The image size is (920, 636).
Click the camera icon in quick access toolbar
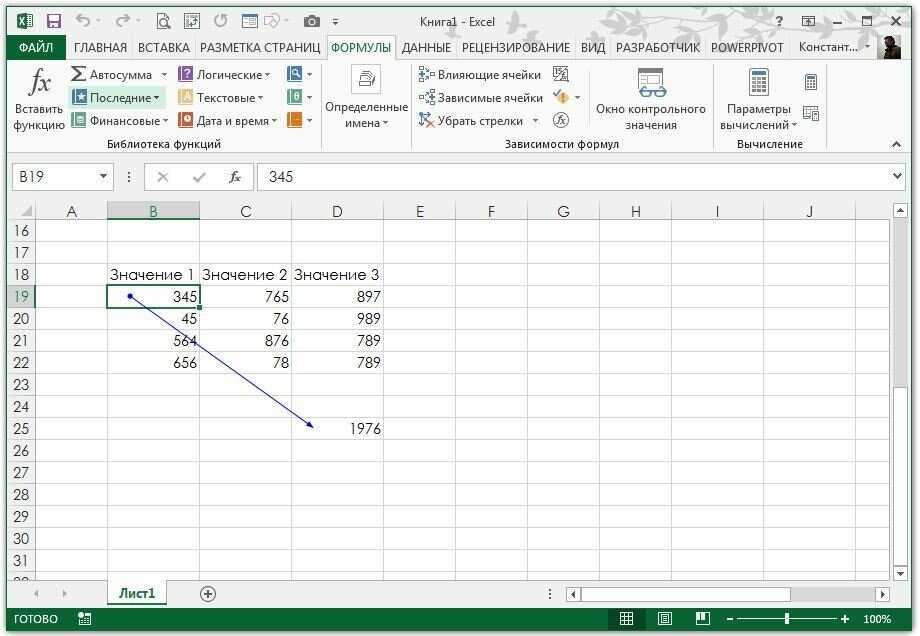point(312,22)
